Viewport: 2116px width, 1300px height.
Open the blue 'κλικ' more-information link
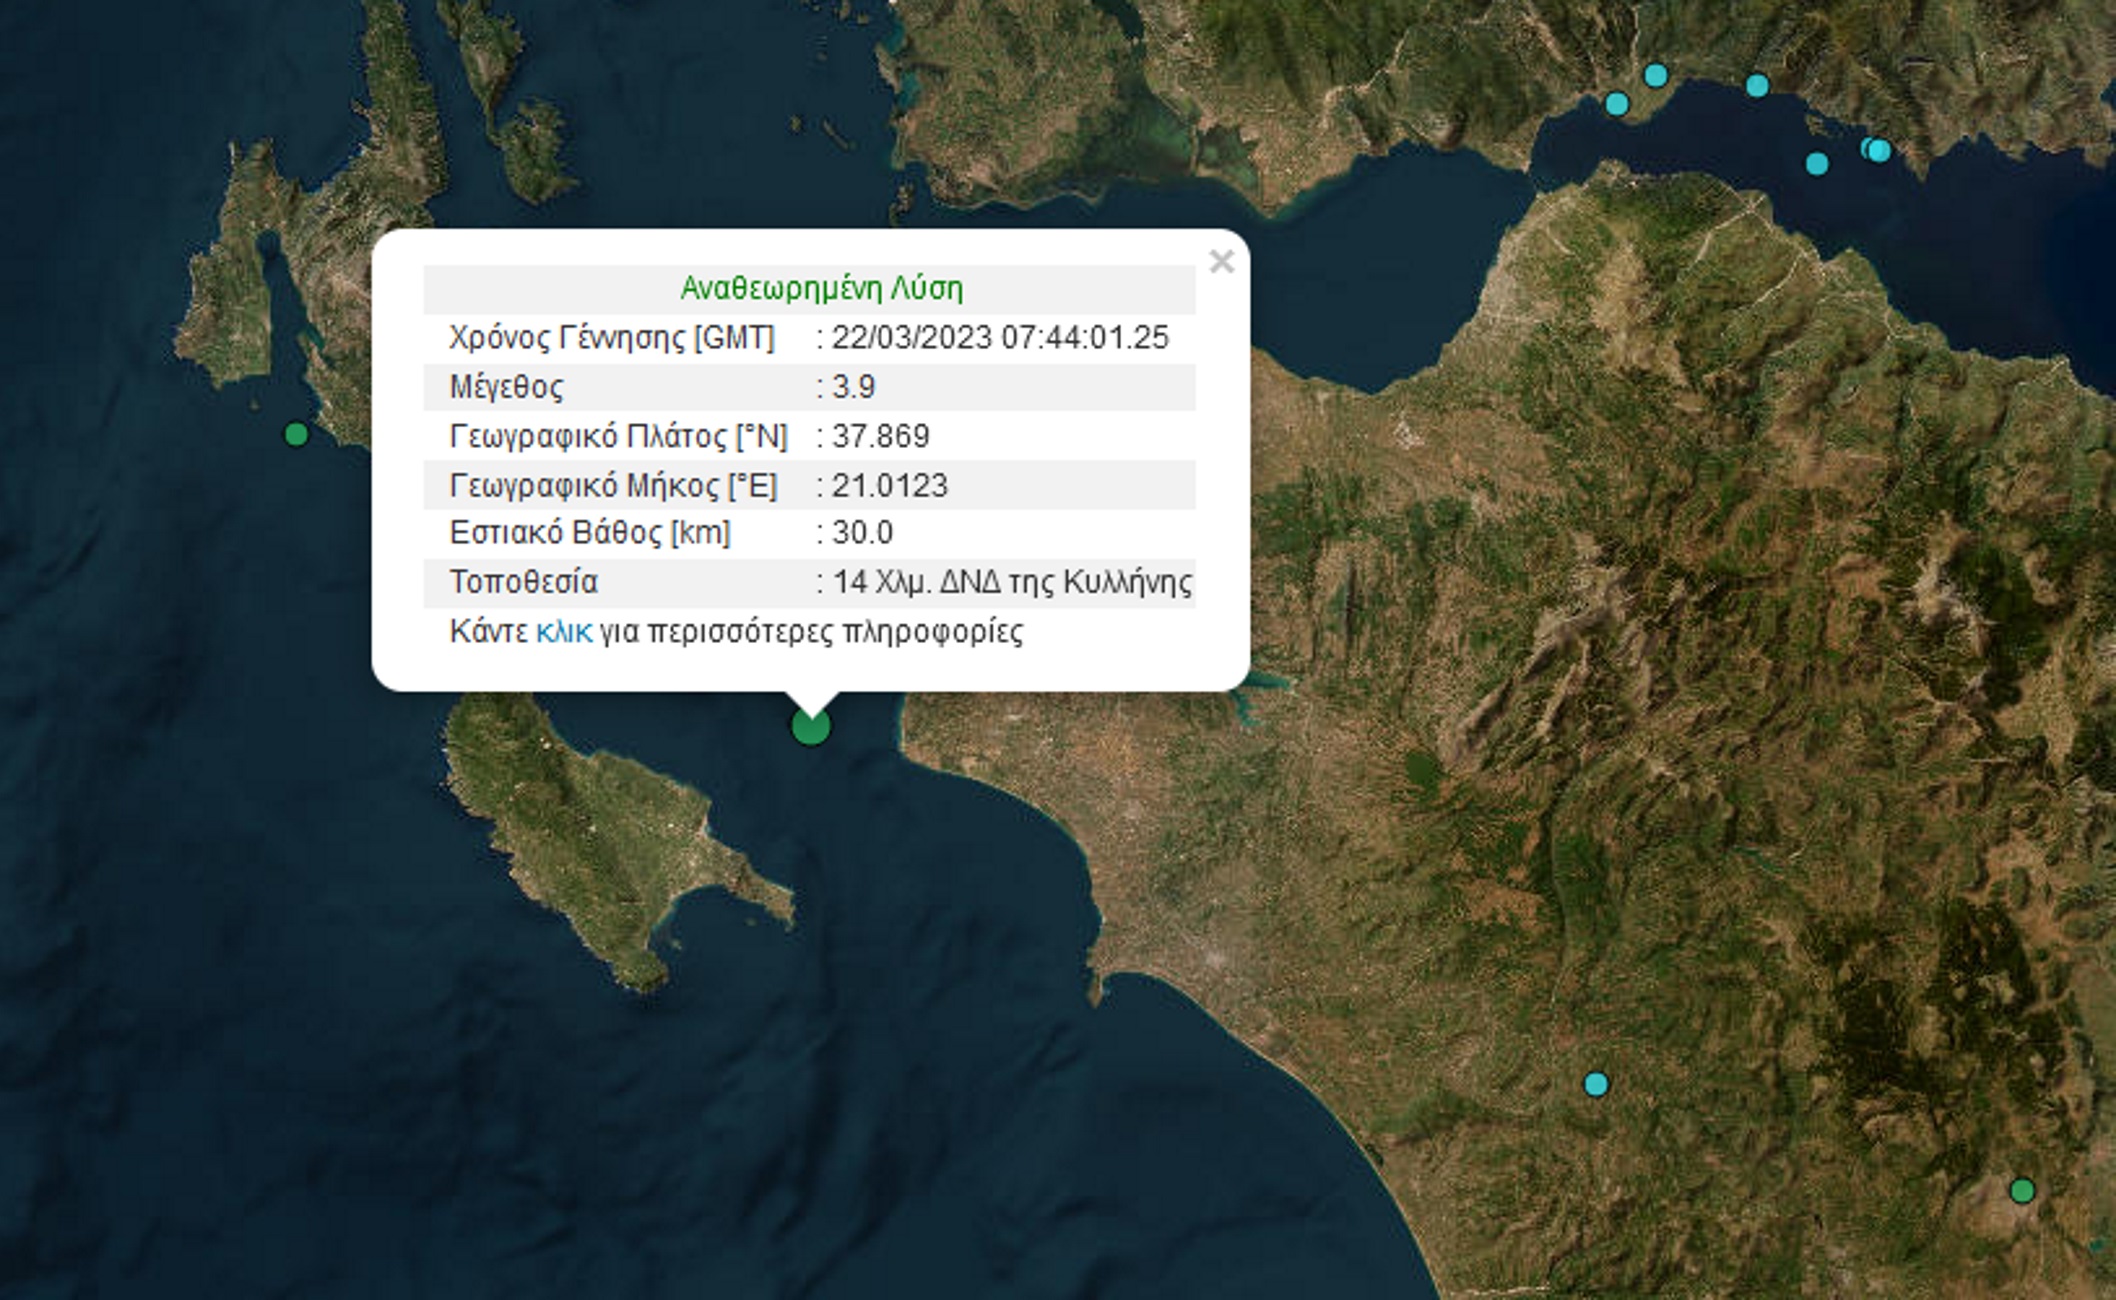[x=564, y=632]
